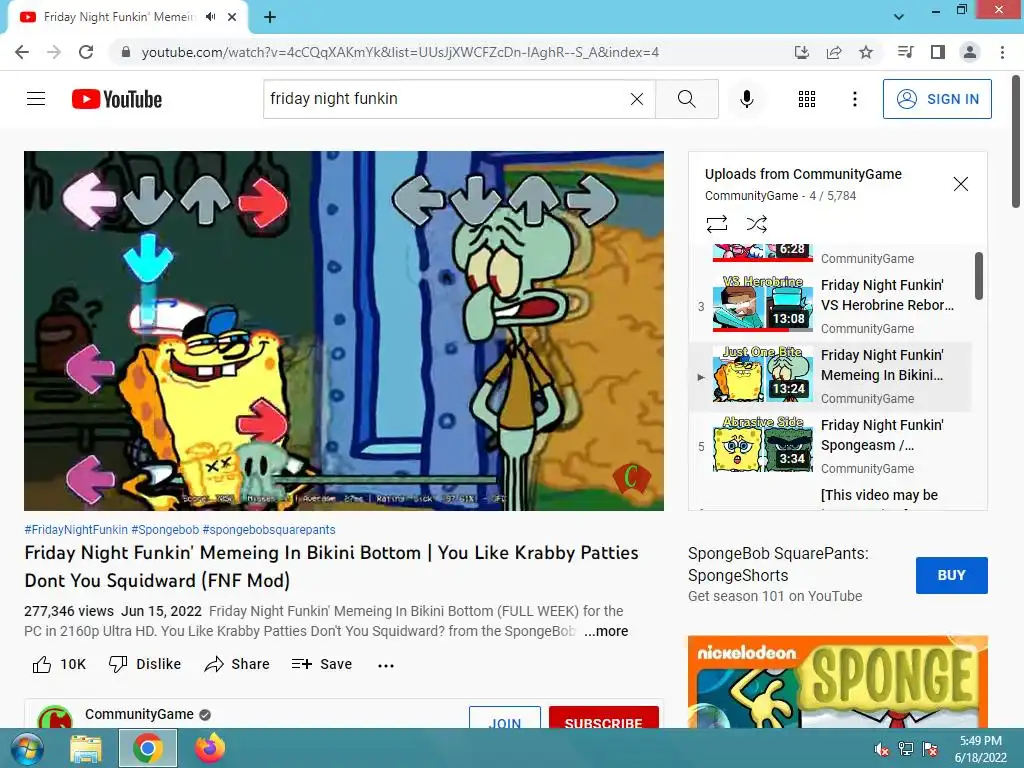The image size is (1024, 768).
Task: Click the muted volume tray icon
Action: click(x=882, y=749)
